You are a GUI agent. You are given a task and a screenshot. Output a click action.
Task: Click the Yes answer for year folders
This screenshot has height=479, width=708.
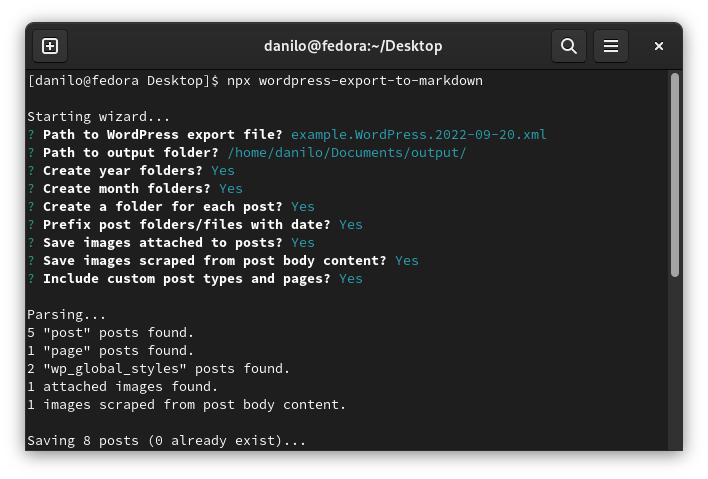coord(222,170)
